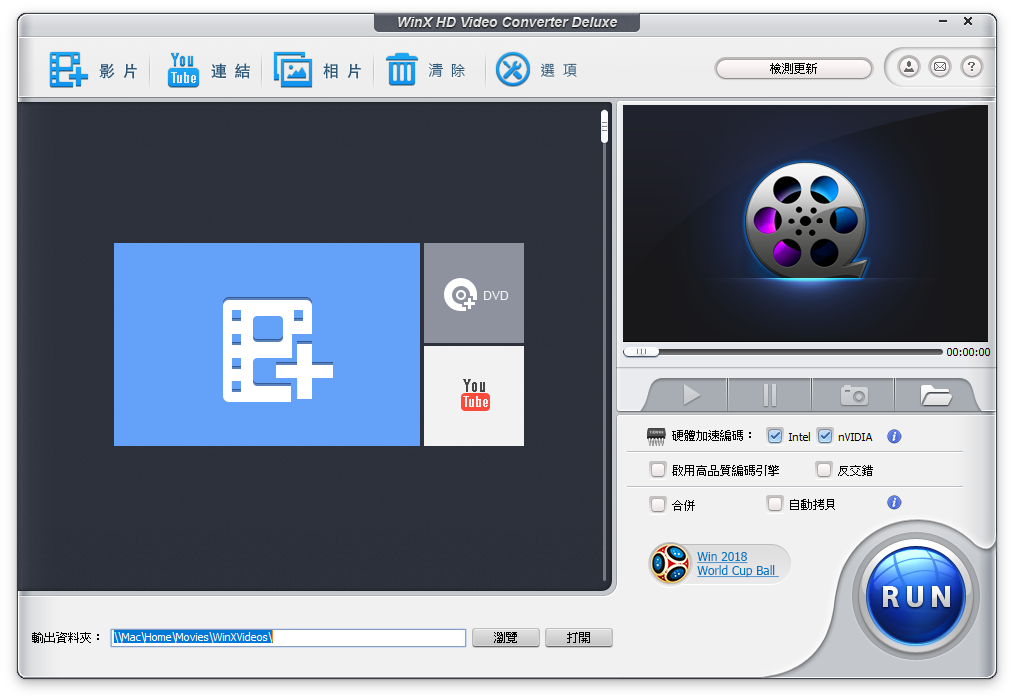Click the 打開 open button

(579, 637)
